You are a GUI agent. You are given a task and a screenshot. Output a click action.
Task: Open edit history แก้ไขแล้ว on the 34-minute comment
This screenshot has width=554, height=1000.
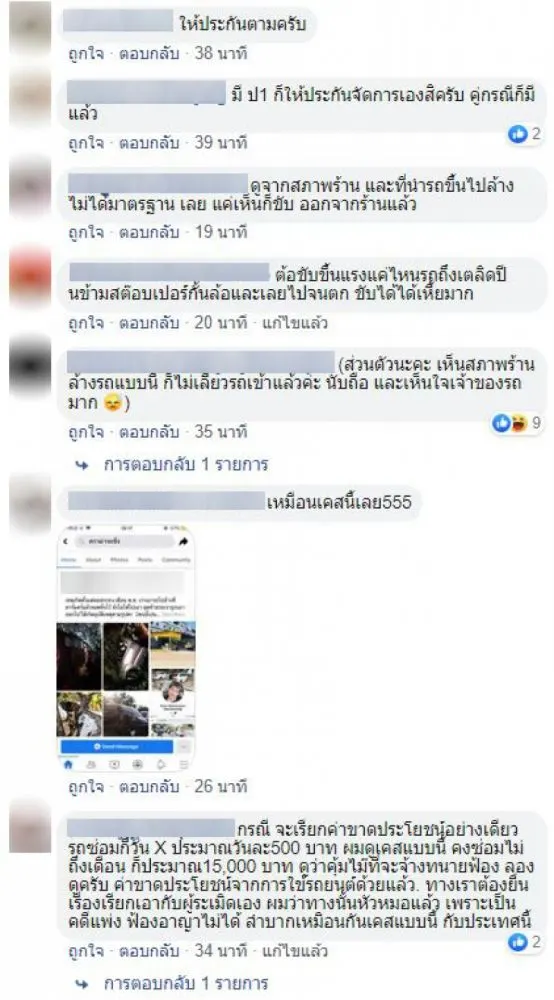(x=294, y=952)
